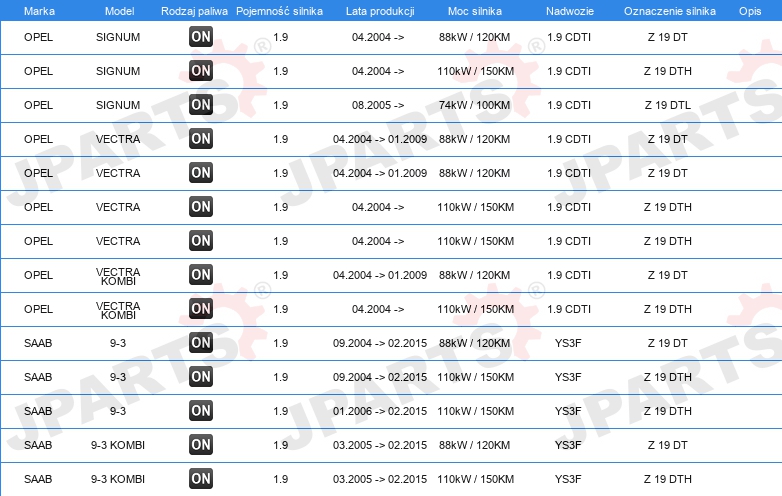
Task: Click the '01.2006 -> 02.2015' date cell
Action: 380,411
